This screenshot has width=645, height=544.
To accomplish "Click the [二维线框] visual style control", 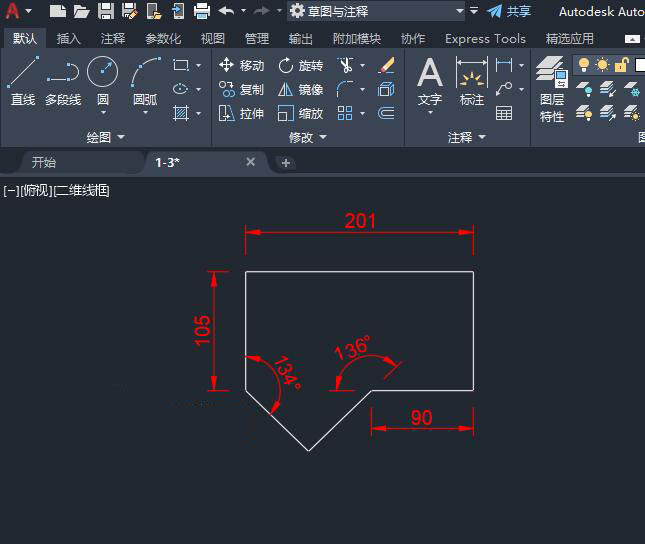I will pos(81,191).
